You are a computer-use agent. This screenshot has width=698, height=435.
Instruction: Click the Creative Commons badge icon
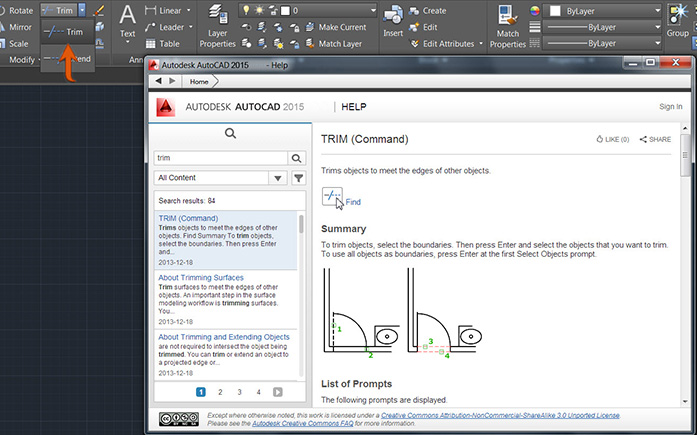coord(179,419)
